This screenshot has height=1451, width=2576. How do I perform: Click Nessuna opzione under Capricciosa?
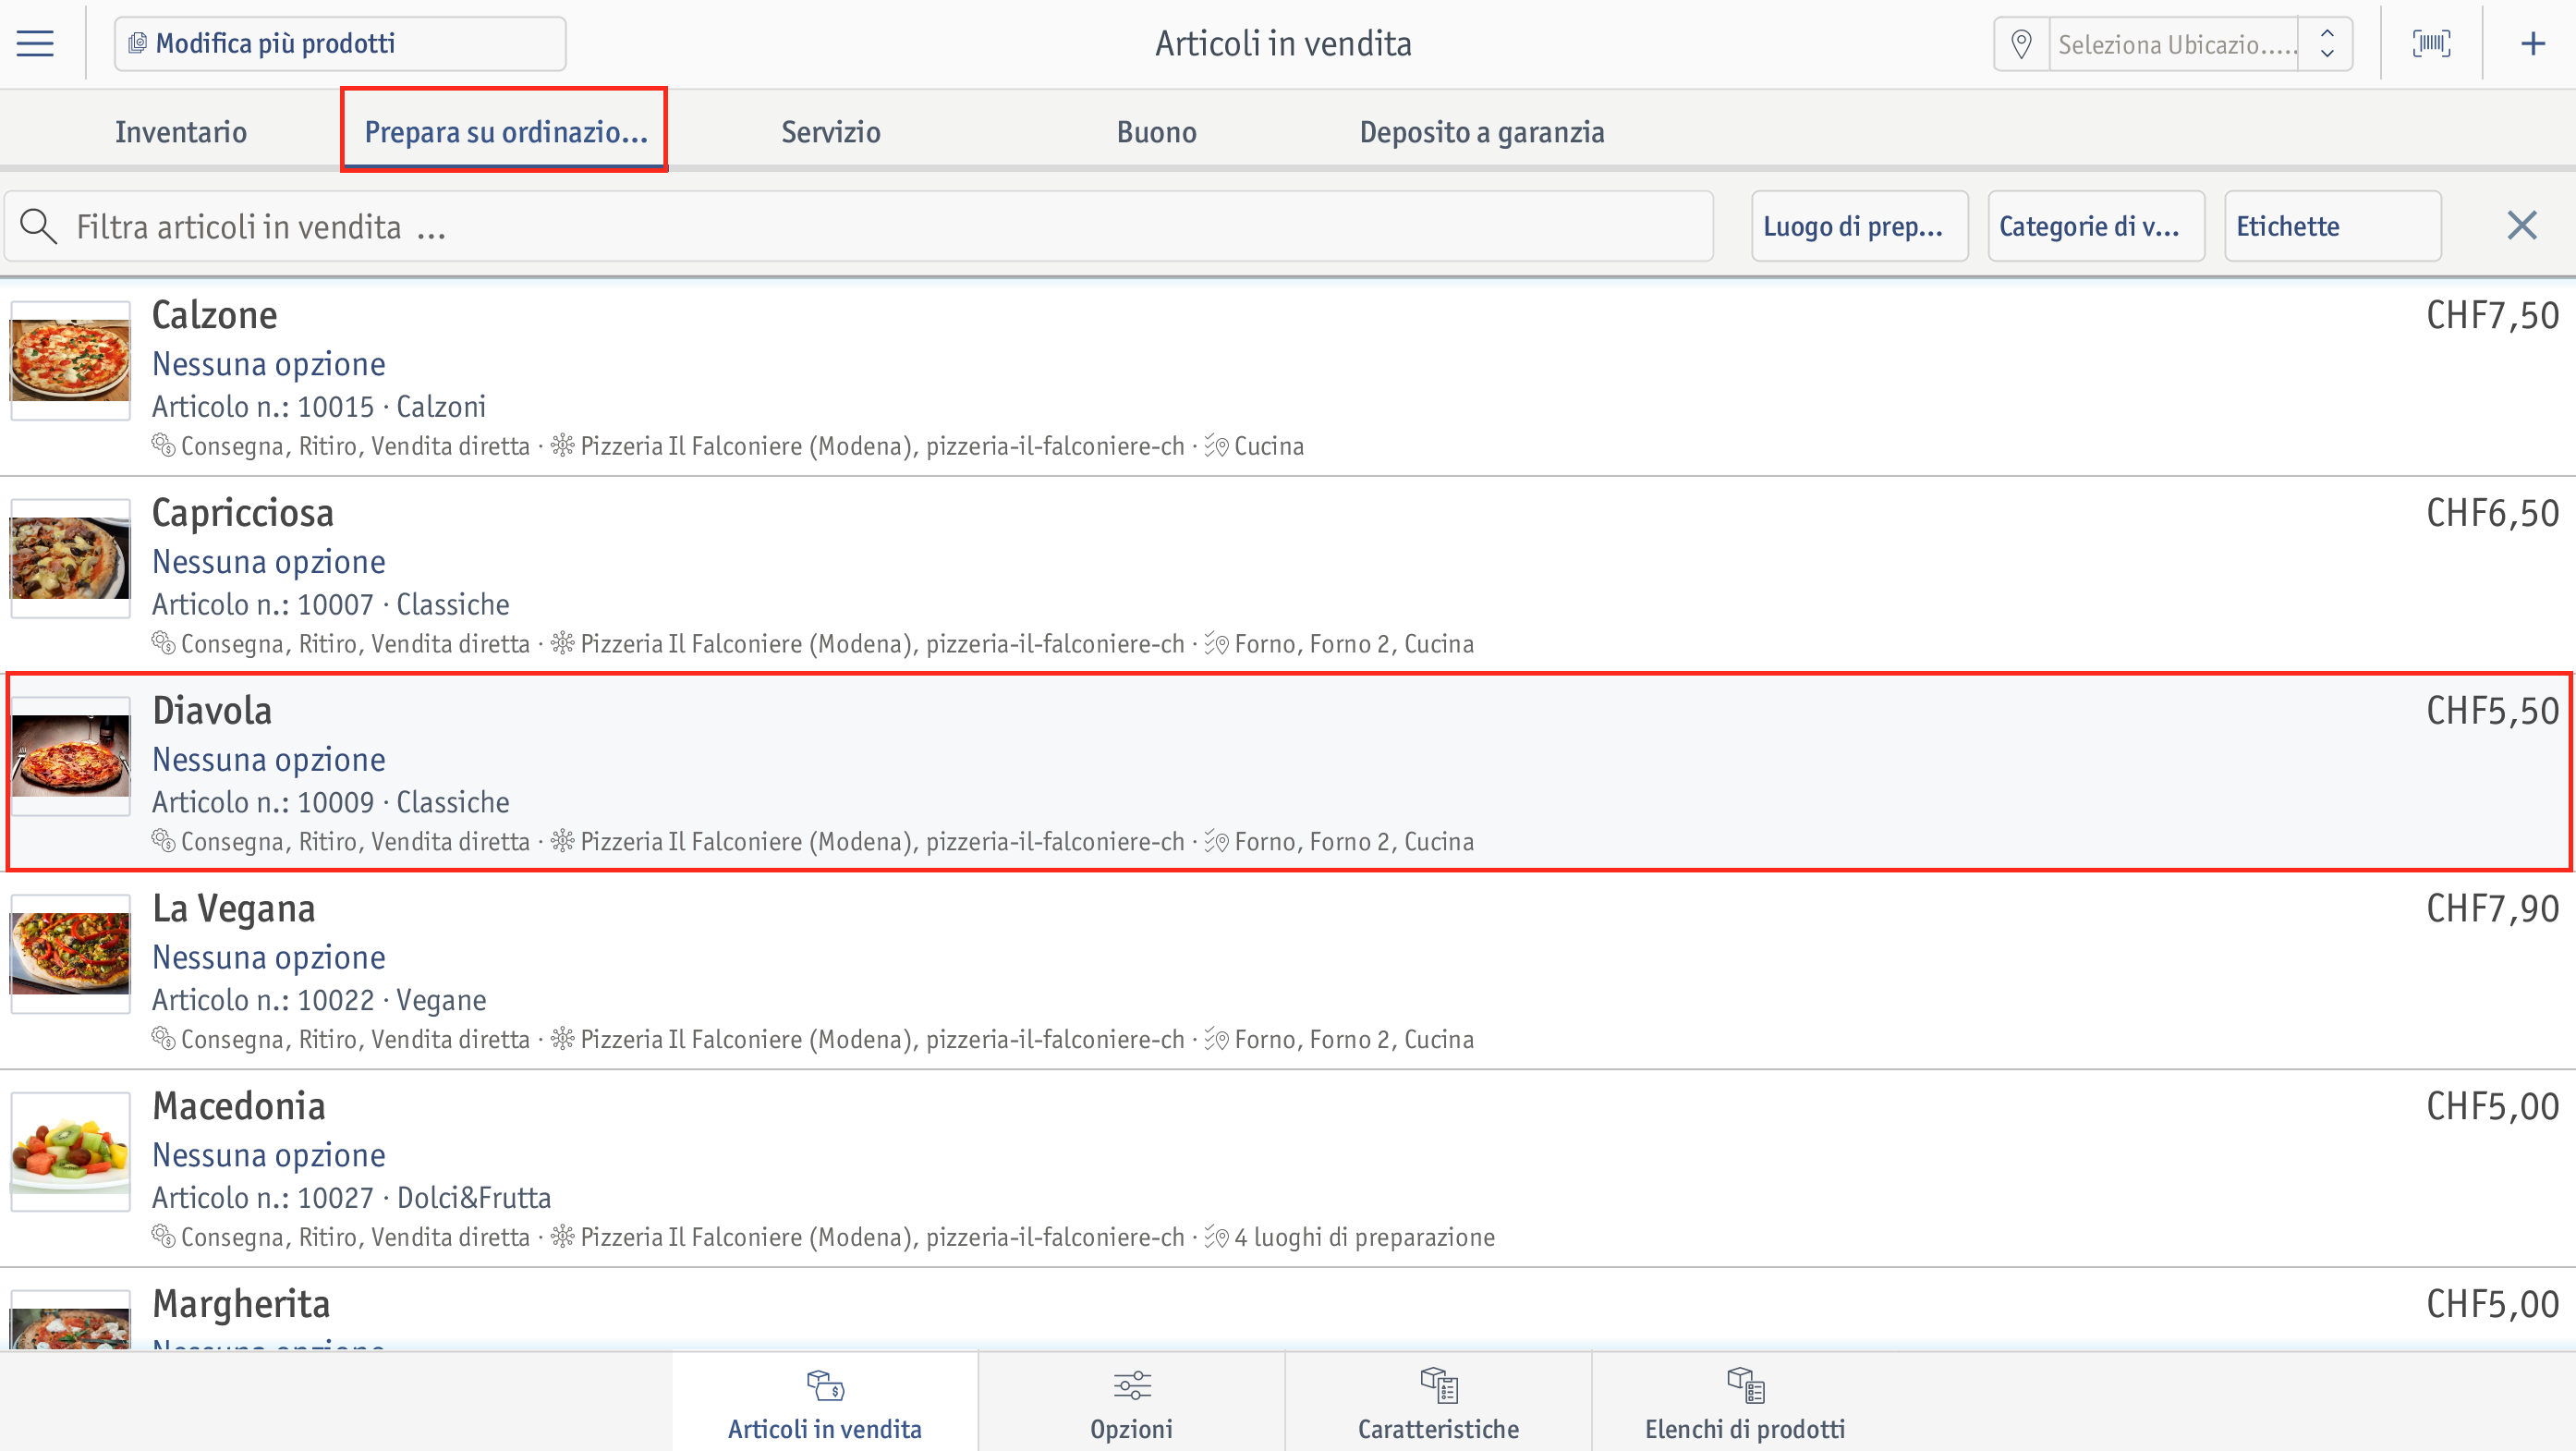tap(268, 561)
